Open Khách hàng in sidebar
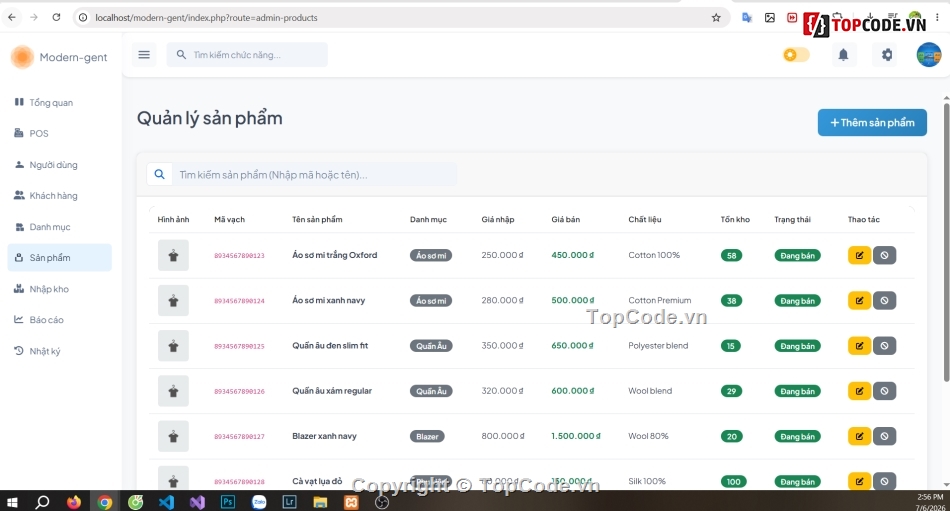 59,196
